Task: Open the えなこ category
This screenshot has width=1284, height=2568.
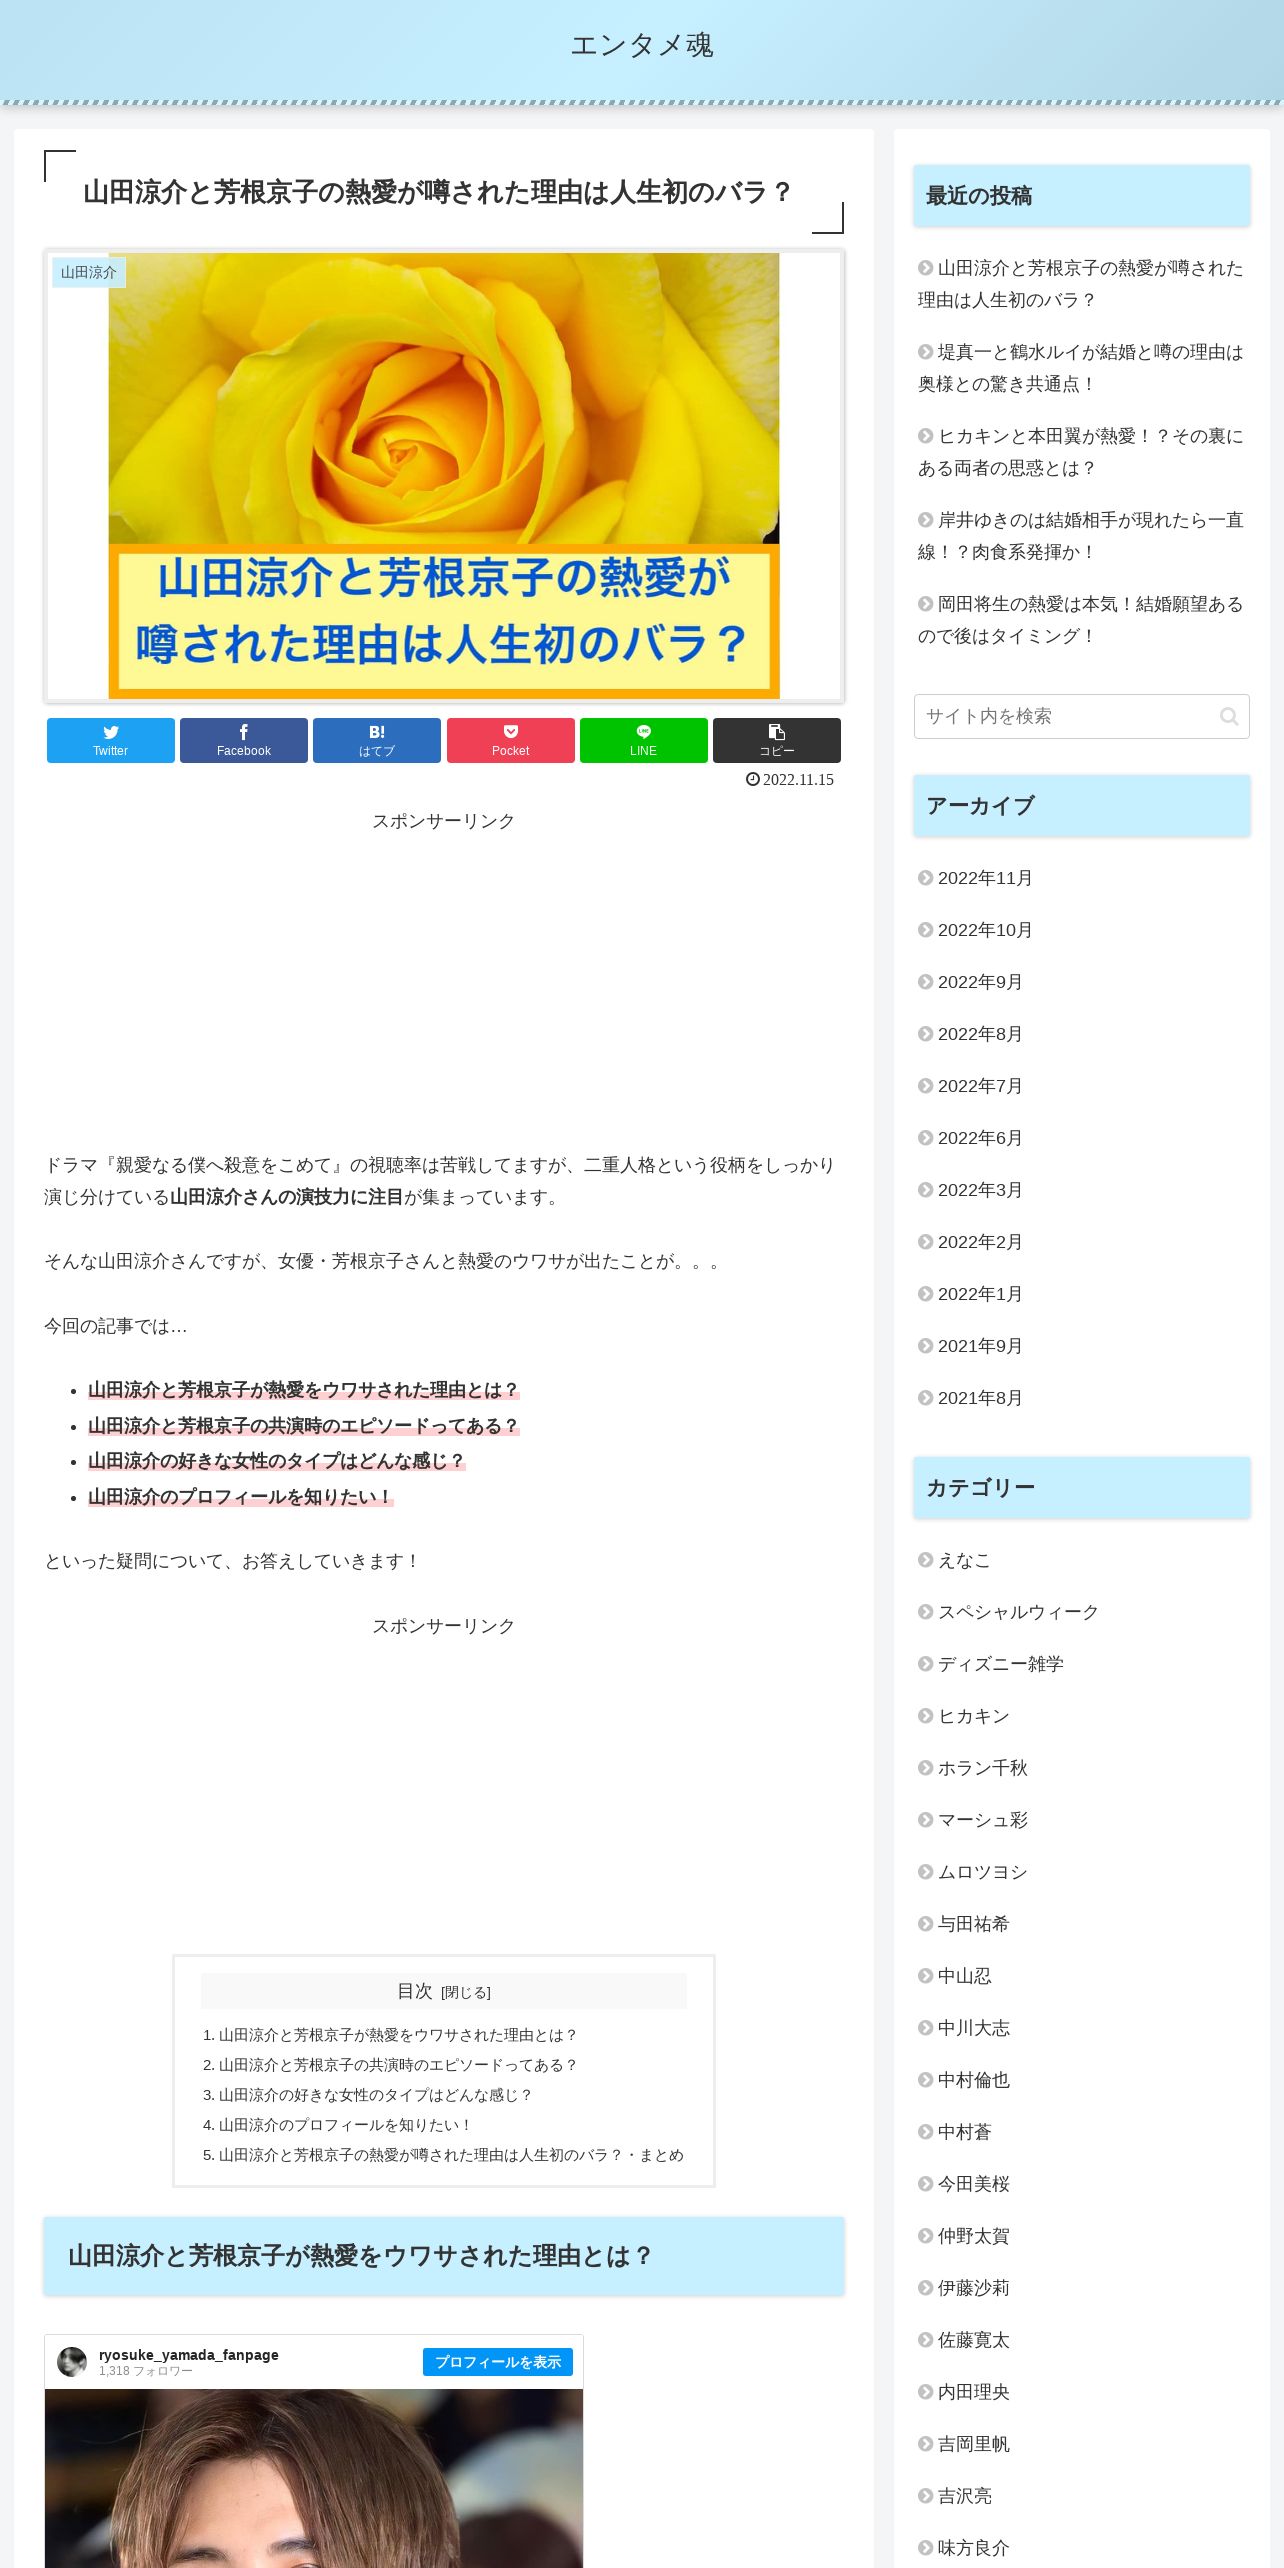Action: 964,1560
